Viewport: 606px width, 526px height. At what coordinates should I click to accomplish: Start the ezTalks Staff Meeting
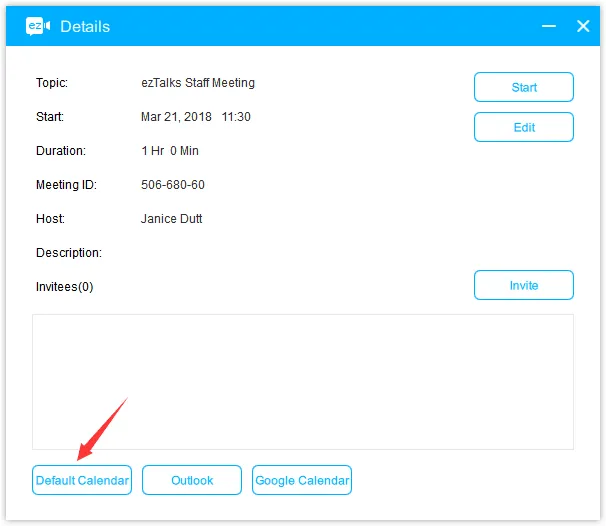pos(524,87)
